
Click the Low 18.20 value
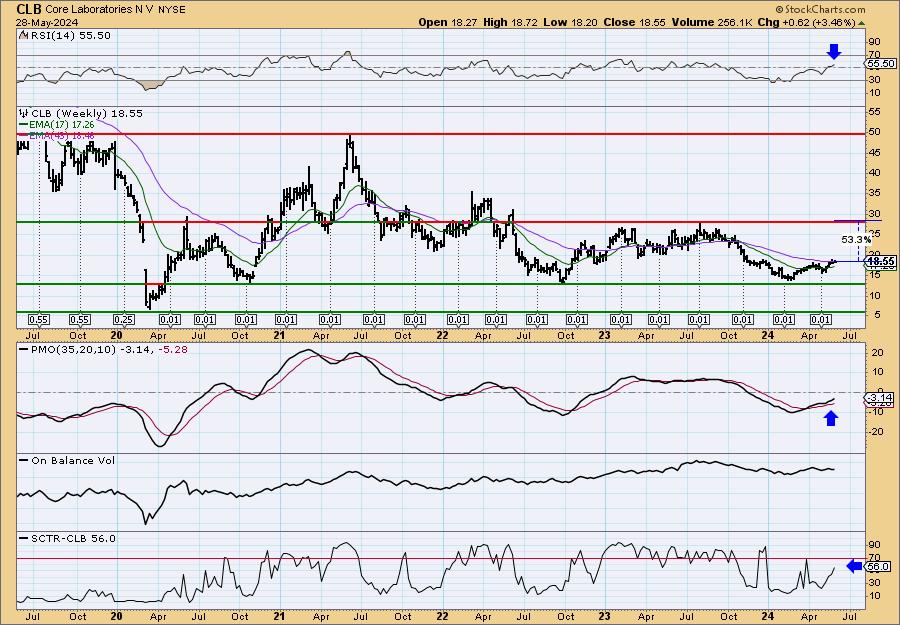(571, 22)
